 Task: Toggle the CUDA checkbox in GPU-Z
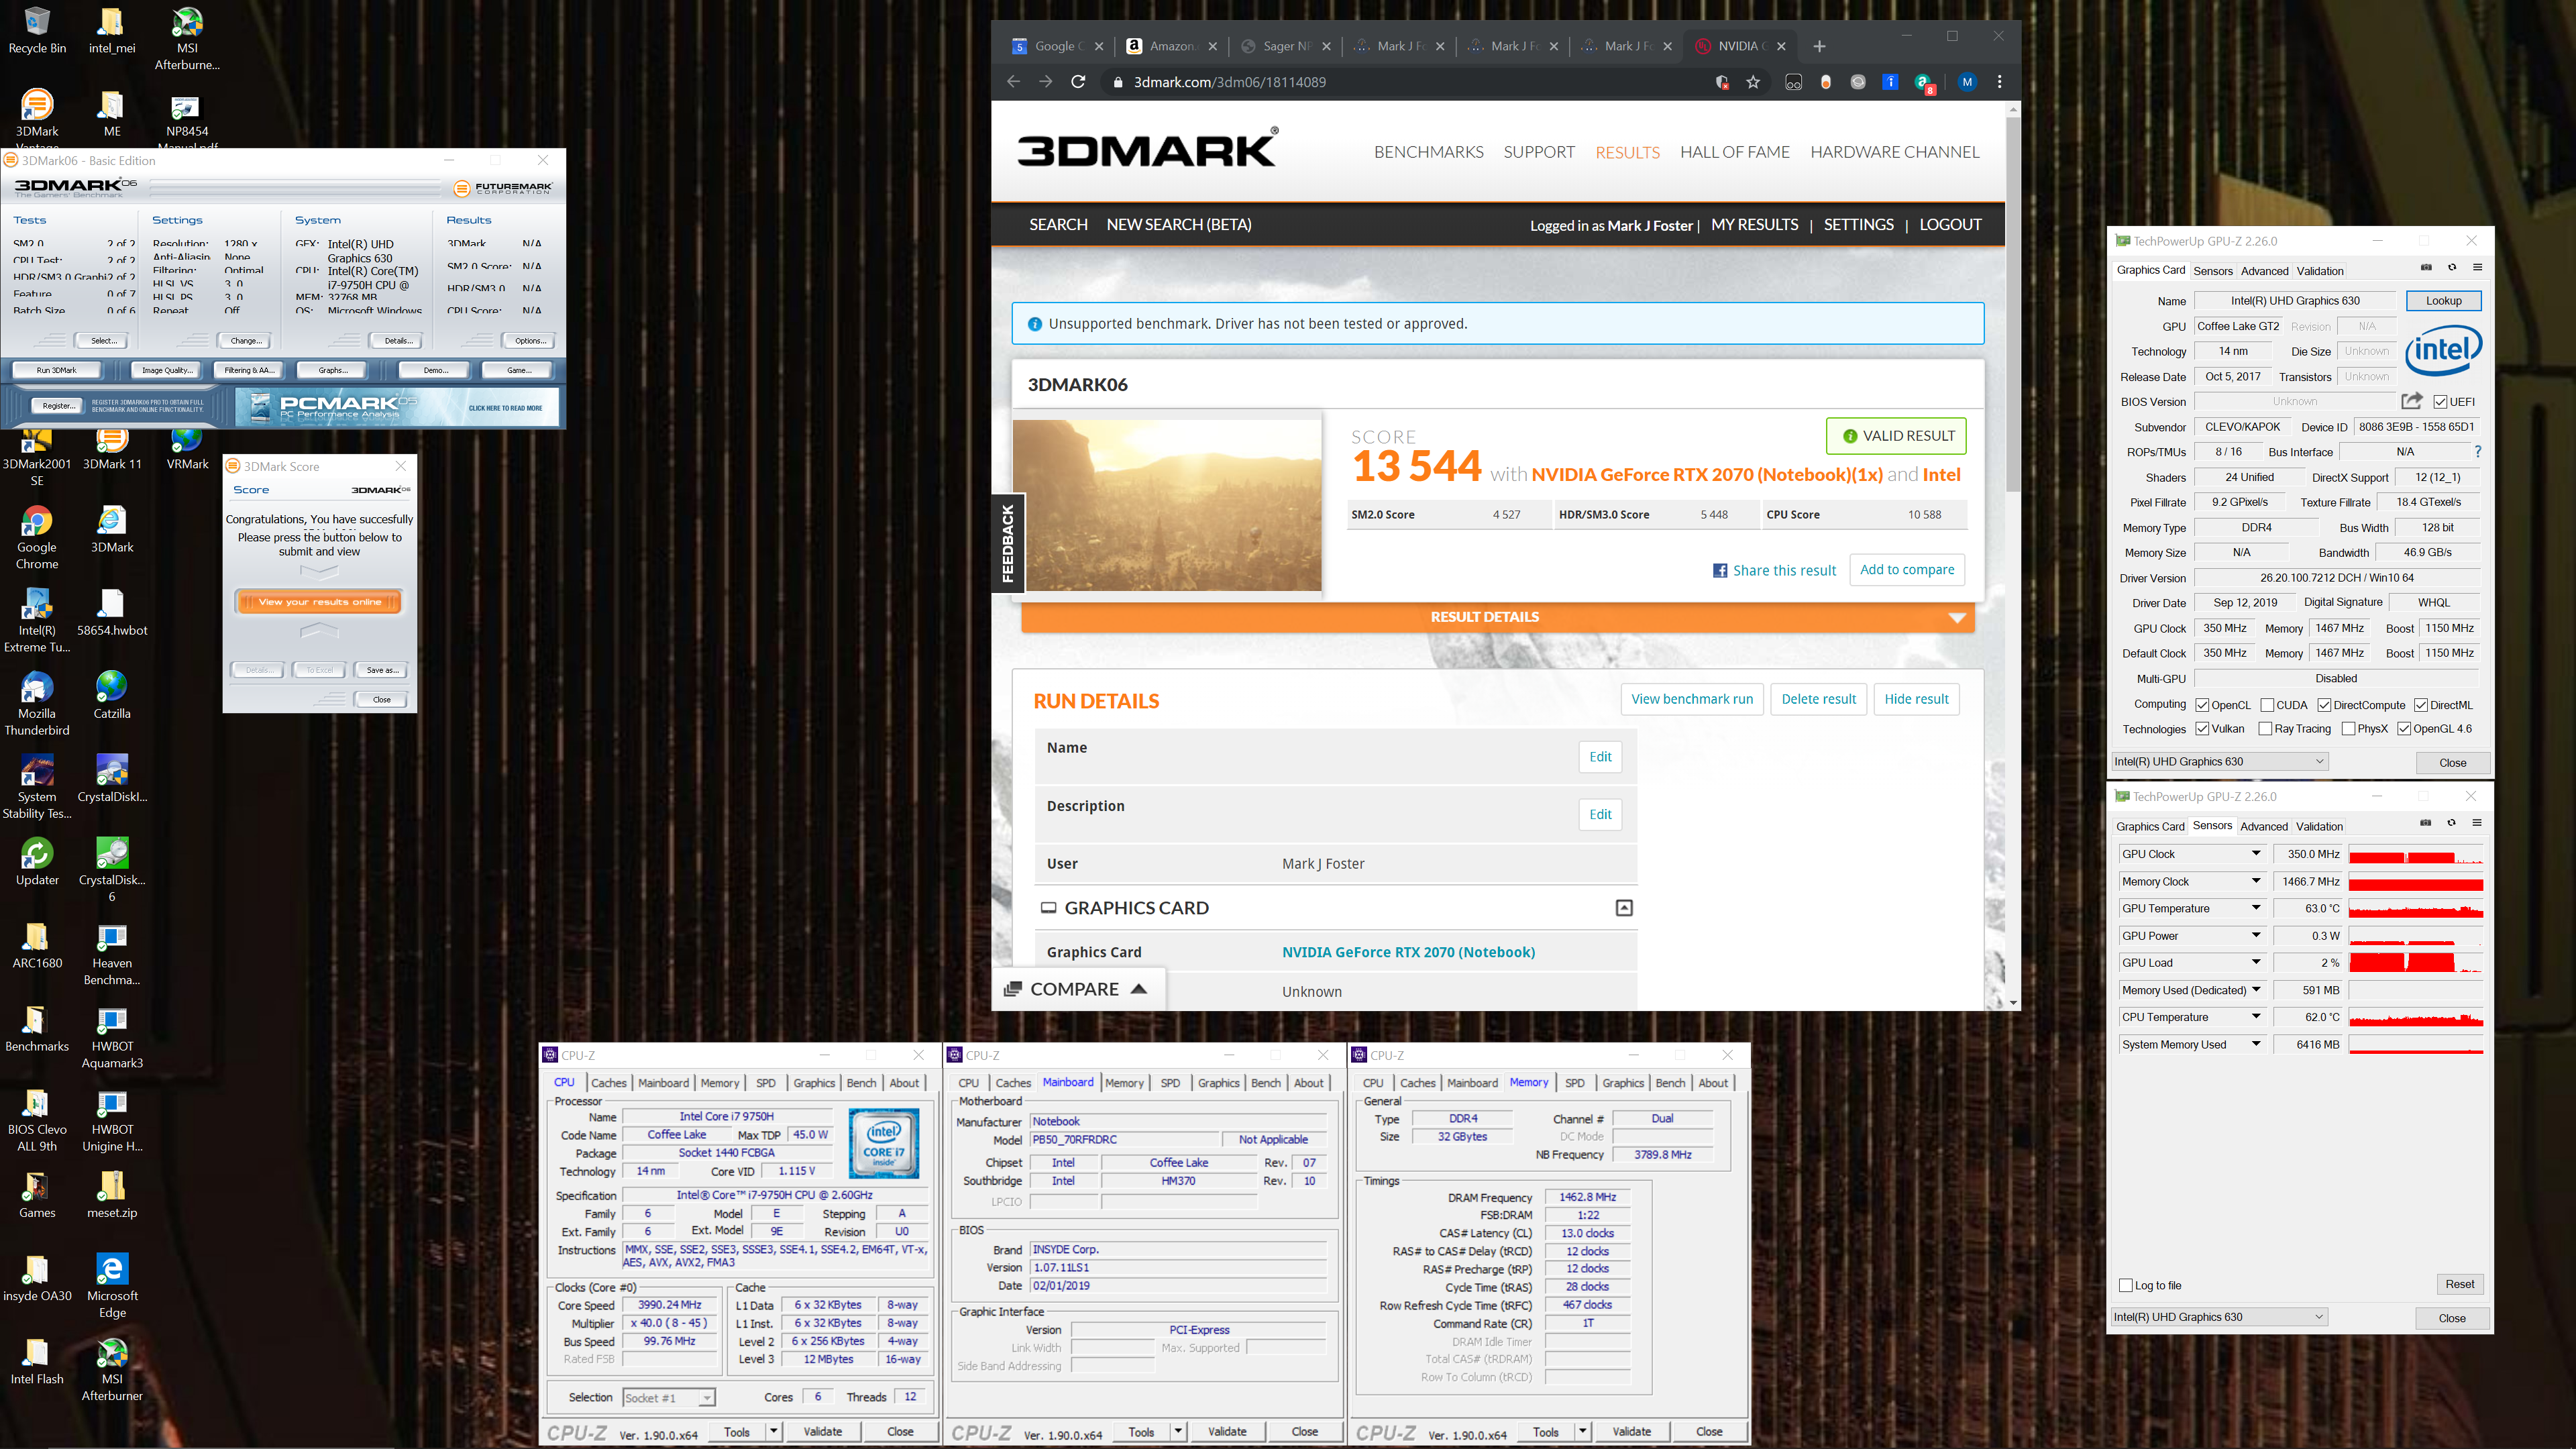pyautogui.click(x=2267, y=705)
